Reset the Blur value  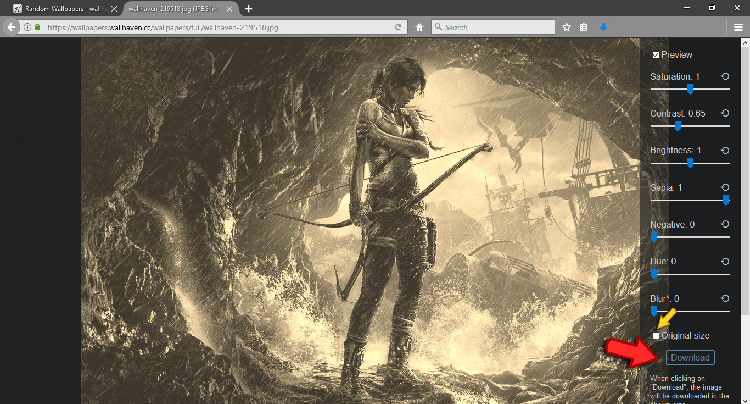[725, 298]
